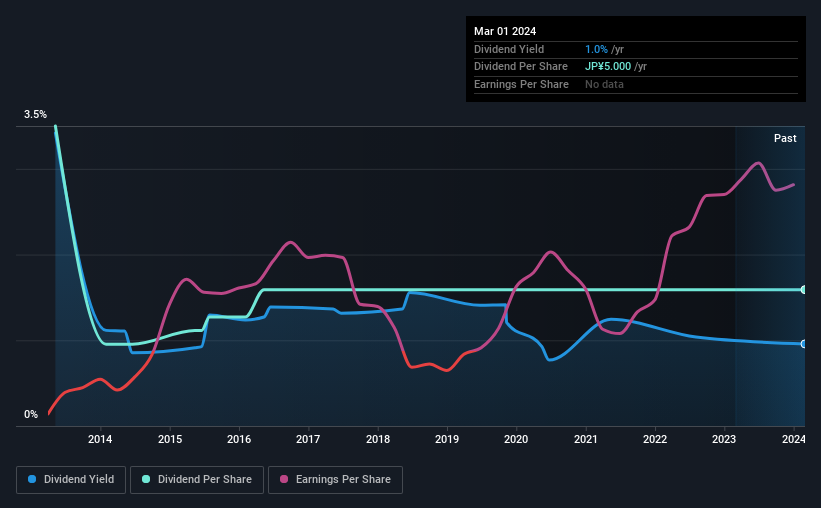
Task: Click the blue Dividend Yield legend dot
Action: tap(32, 479)
